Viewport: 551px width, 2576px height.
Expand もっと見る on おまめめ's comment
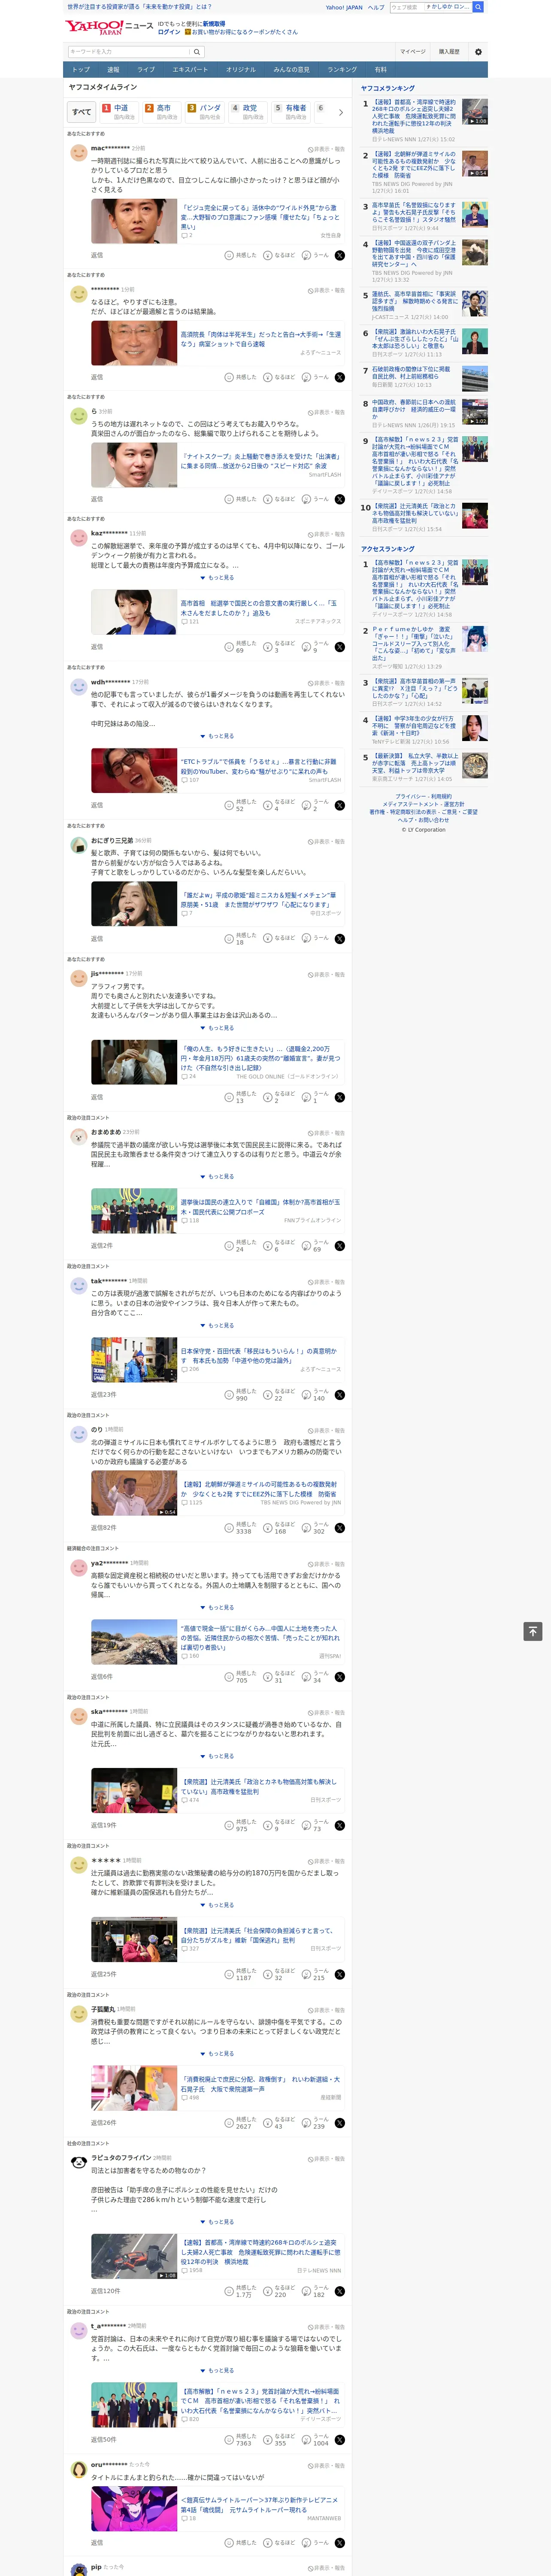click(217, 1177)
